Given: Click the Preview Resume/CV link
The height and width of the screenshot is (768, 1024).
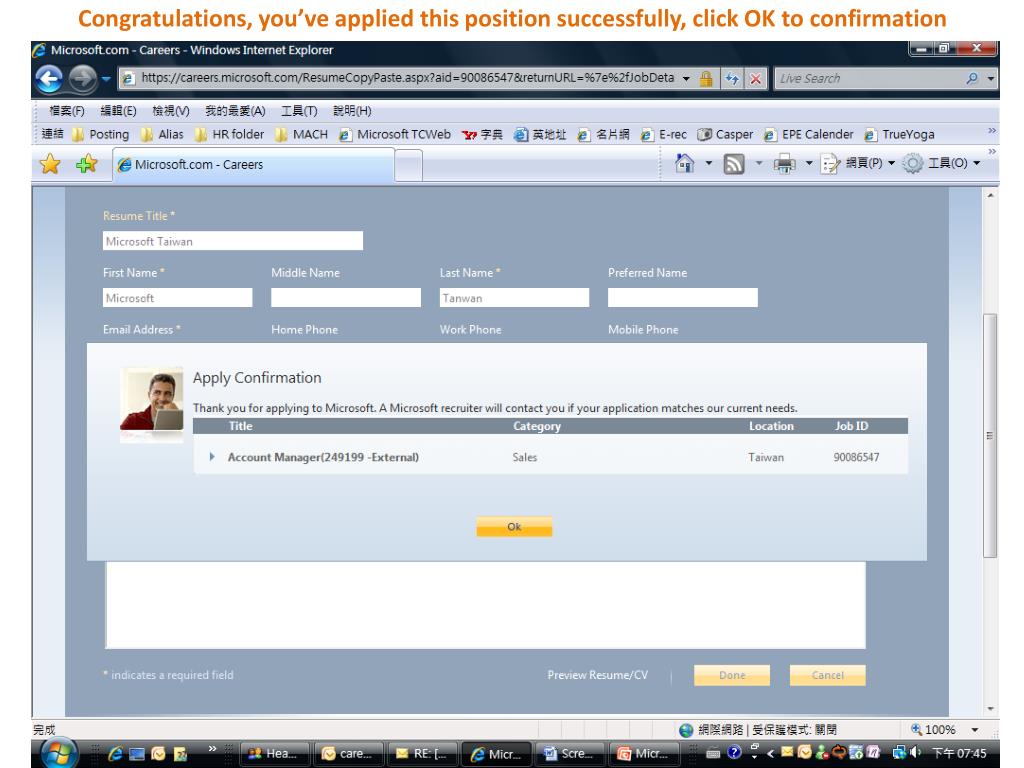Looking at the screenshot, I should click(x=598, y=675).
